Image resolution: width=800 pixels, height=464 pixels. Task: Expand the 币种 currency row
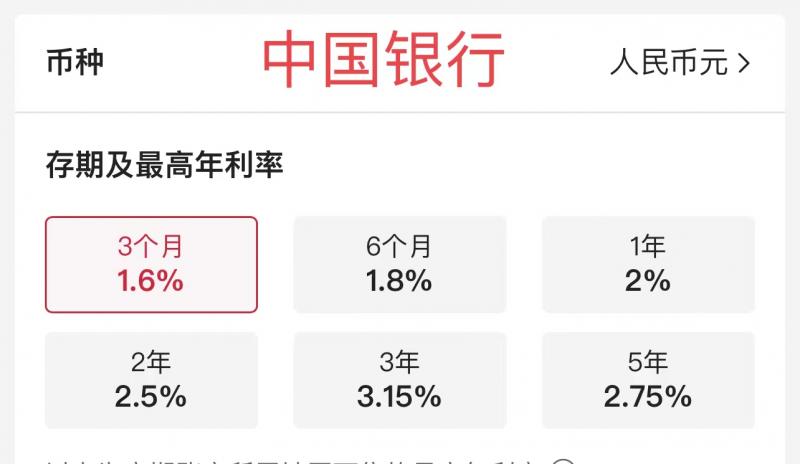click(x=399, y=63)
